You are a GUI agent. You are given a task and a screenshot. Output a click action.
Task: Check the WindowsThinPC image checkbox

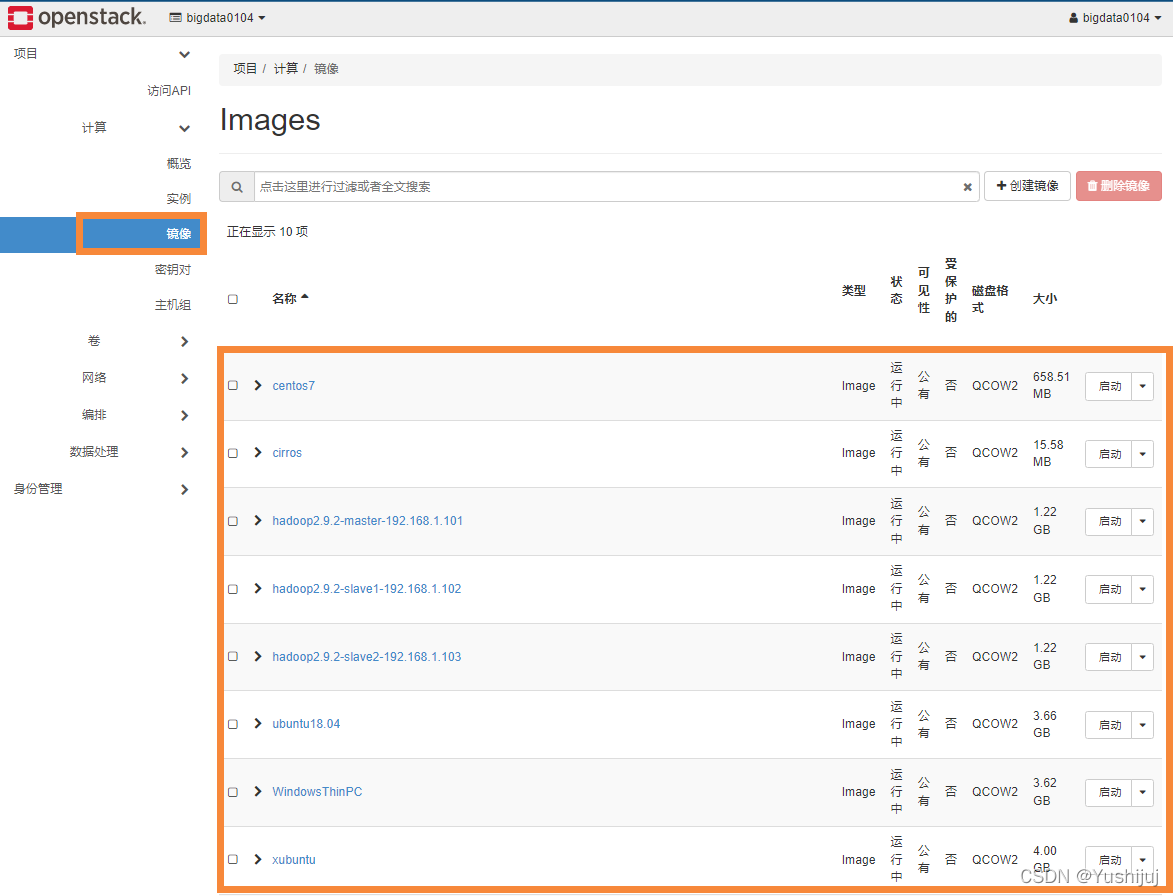tap(233, 791)
